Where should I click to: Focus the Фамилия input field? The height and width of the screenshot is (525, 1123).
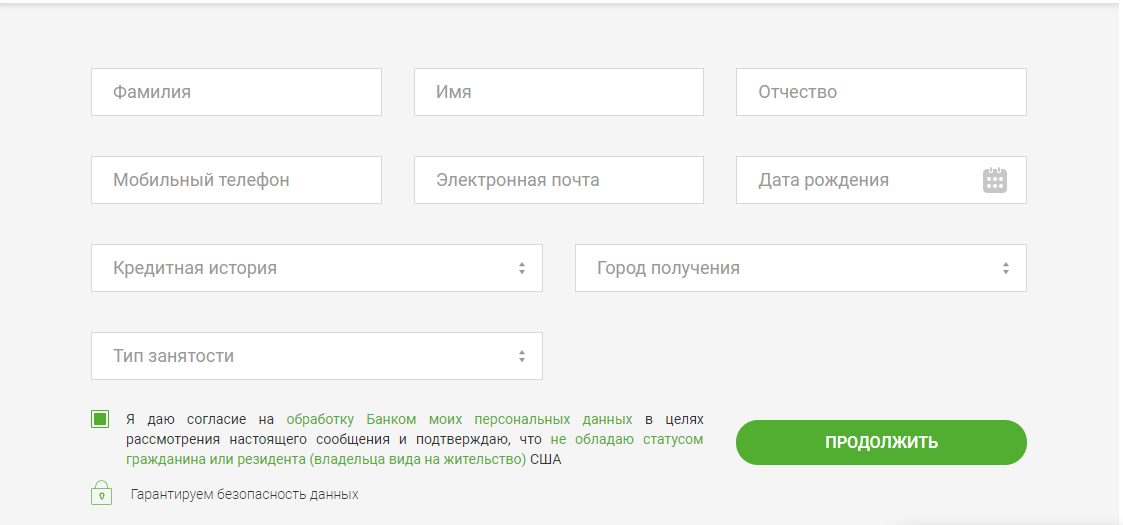[236, 92]
